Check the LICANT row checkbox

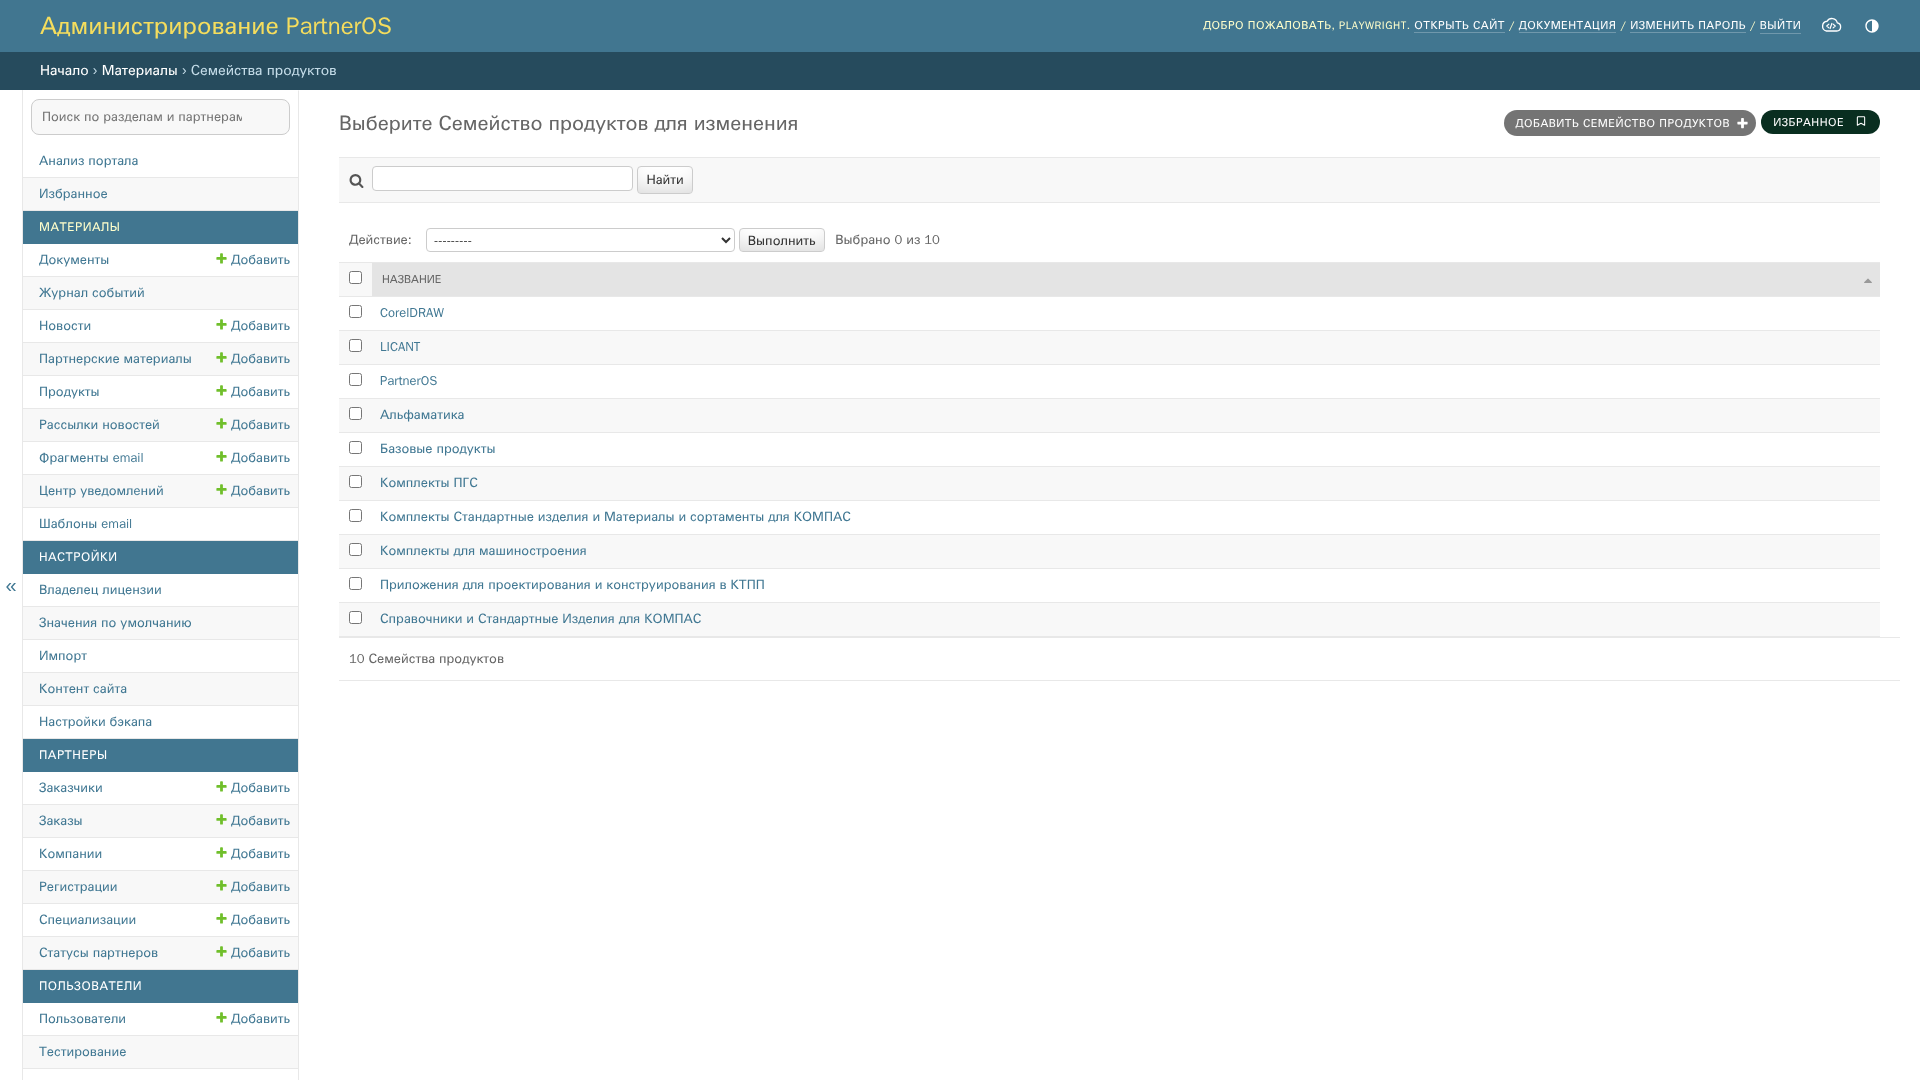(x=355, y=346)
